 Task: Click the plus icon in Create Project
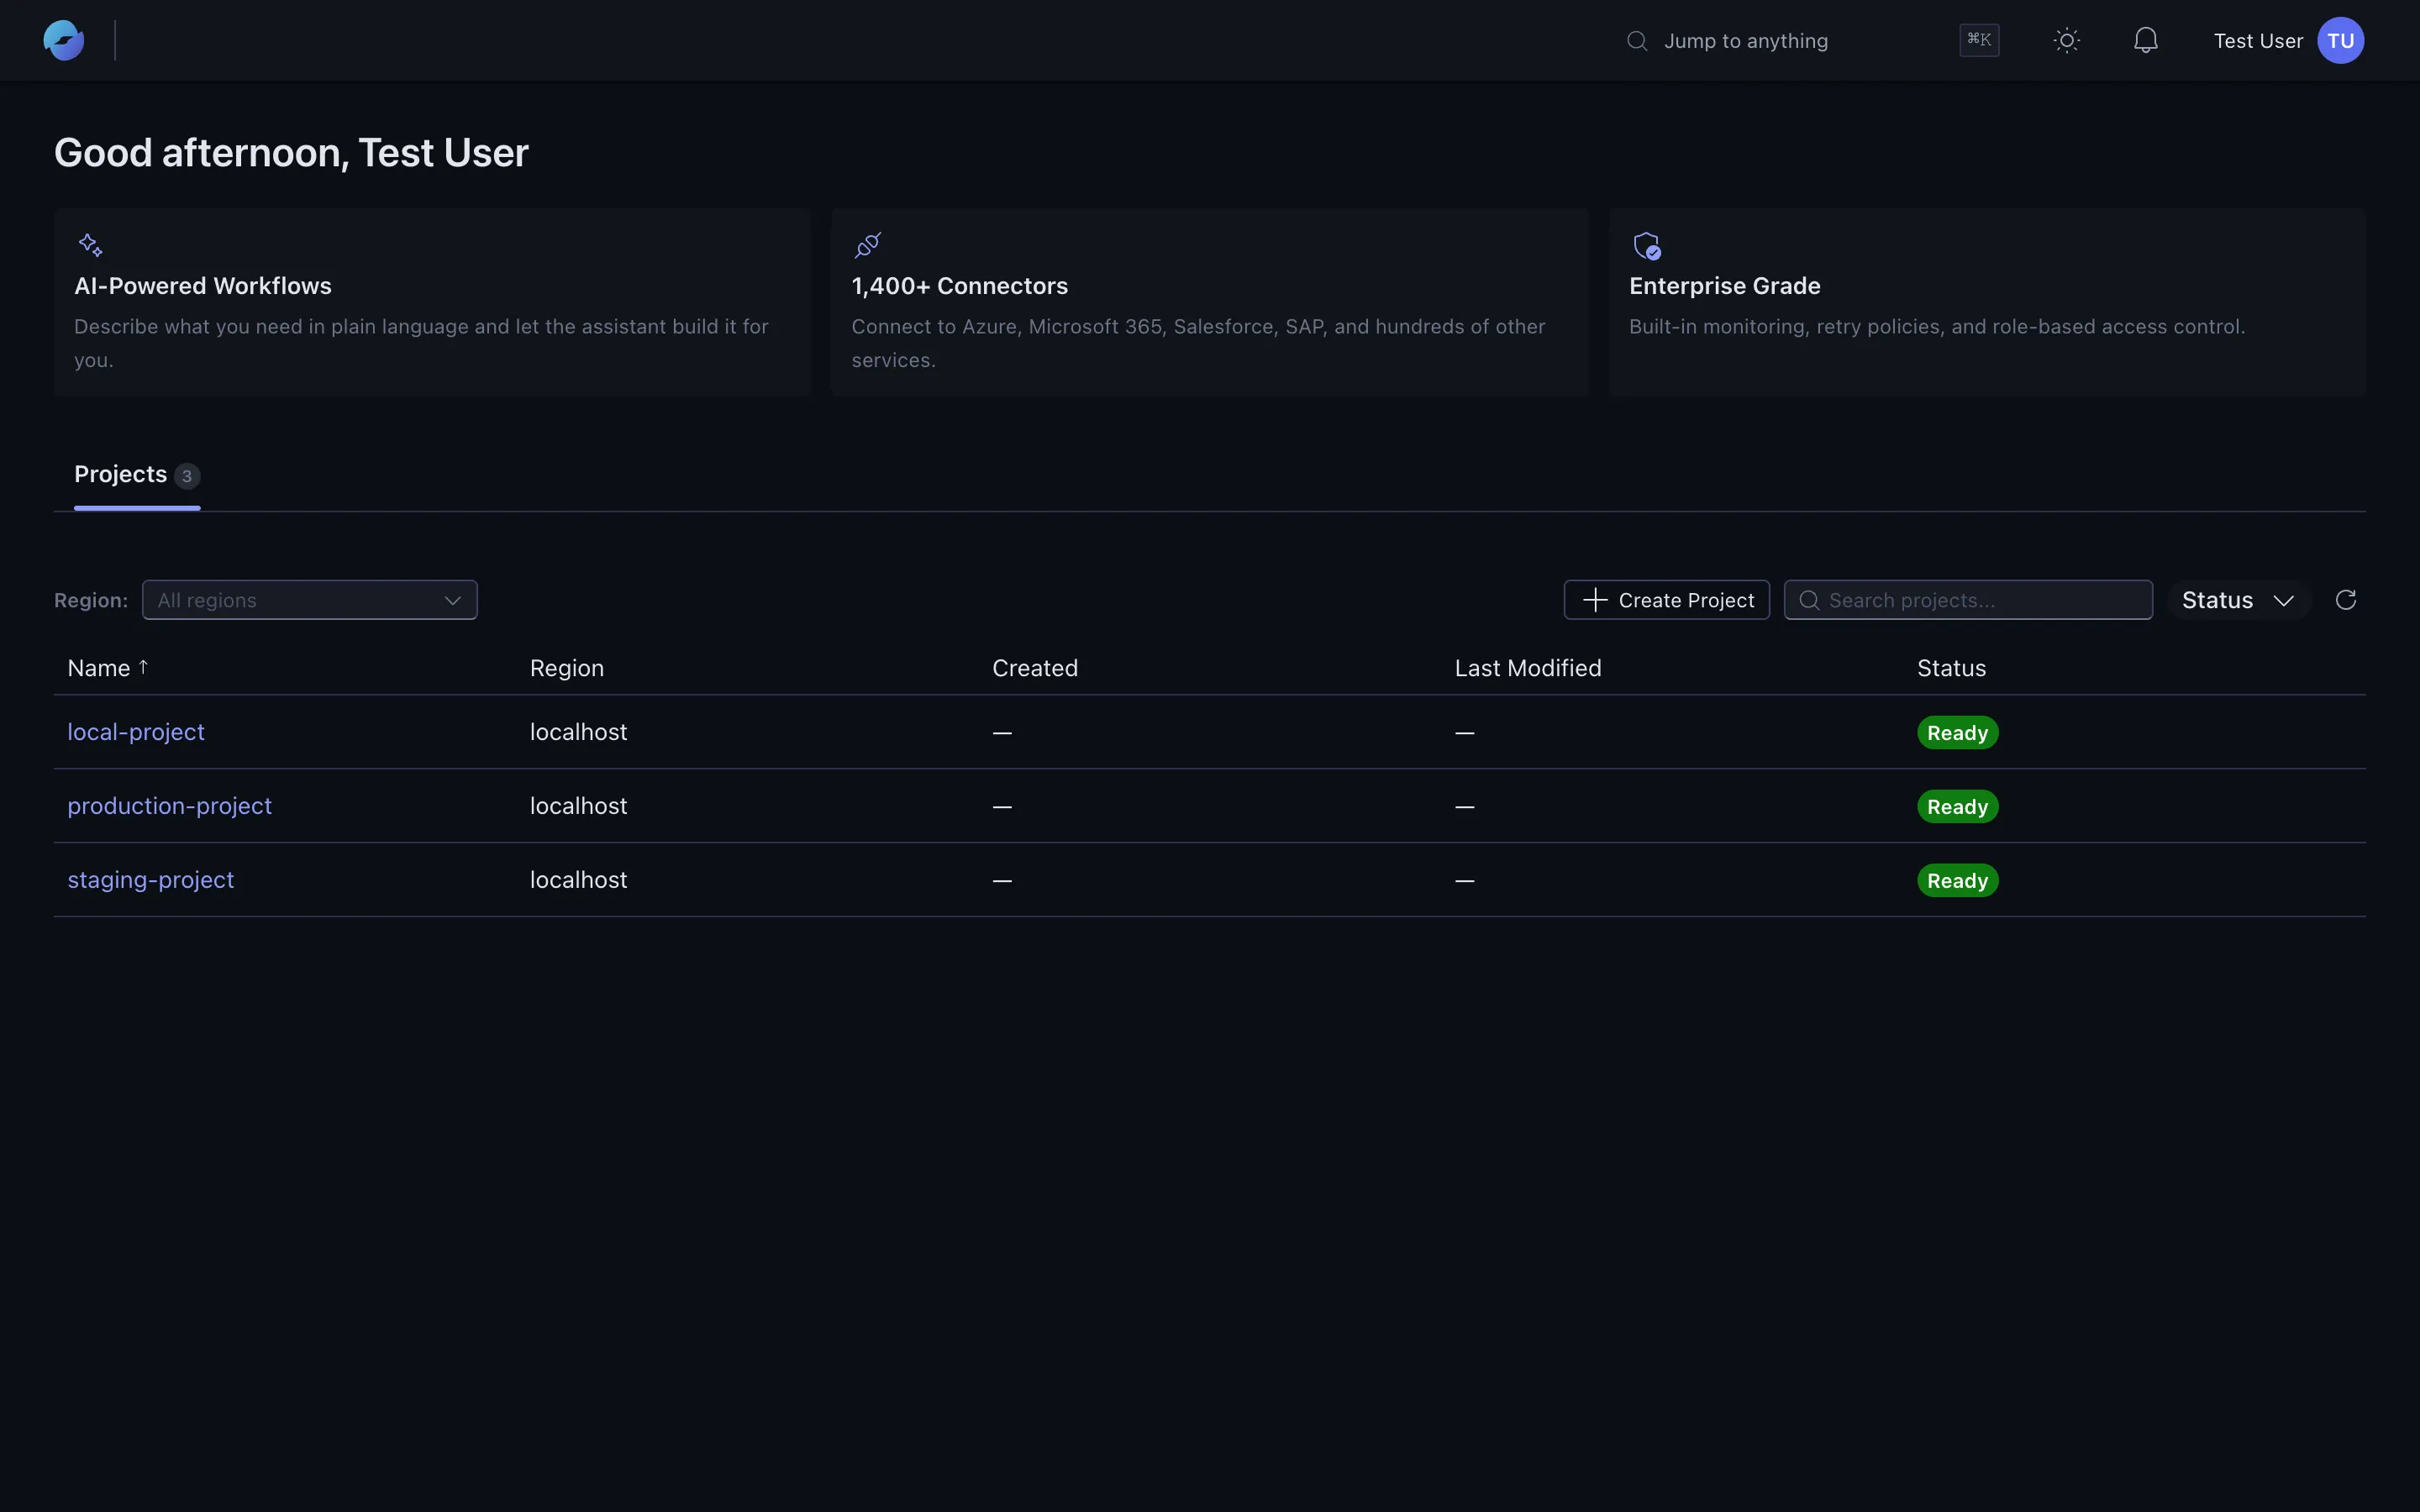[1595, 600]
